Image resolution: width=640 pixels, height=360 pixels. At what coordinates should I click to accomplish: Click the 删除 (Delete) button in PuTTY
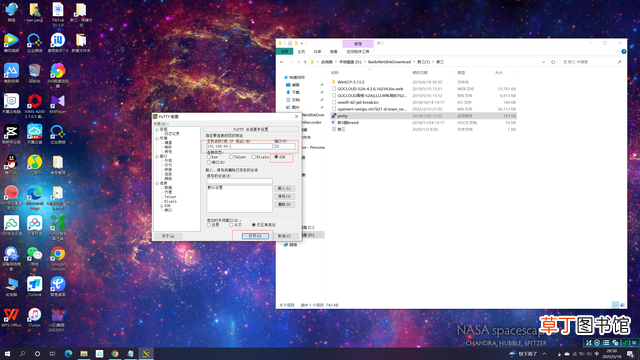click(x=284, y=204)
